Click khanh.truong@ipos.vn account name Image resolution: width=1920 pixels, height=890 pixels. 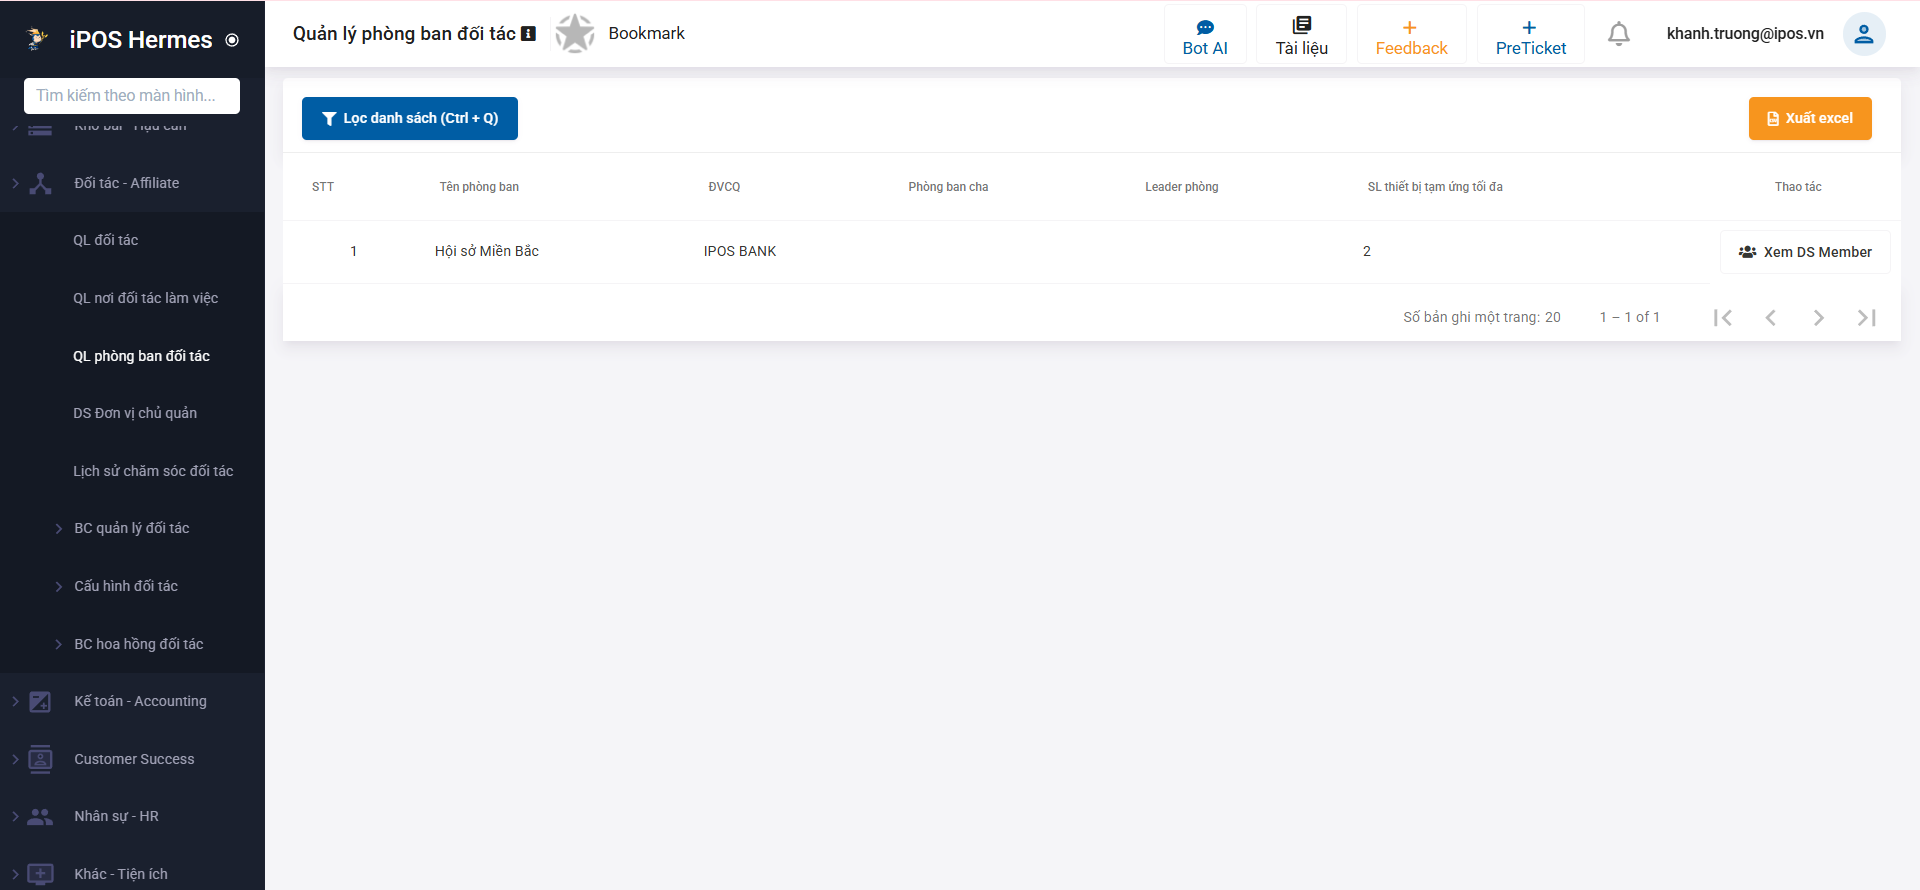[1745, 33]
